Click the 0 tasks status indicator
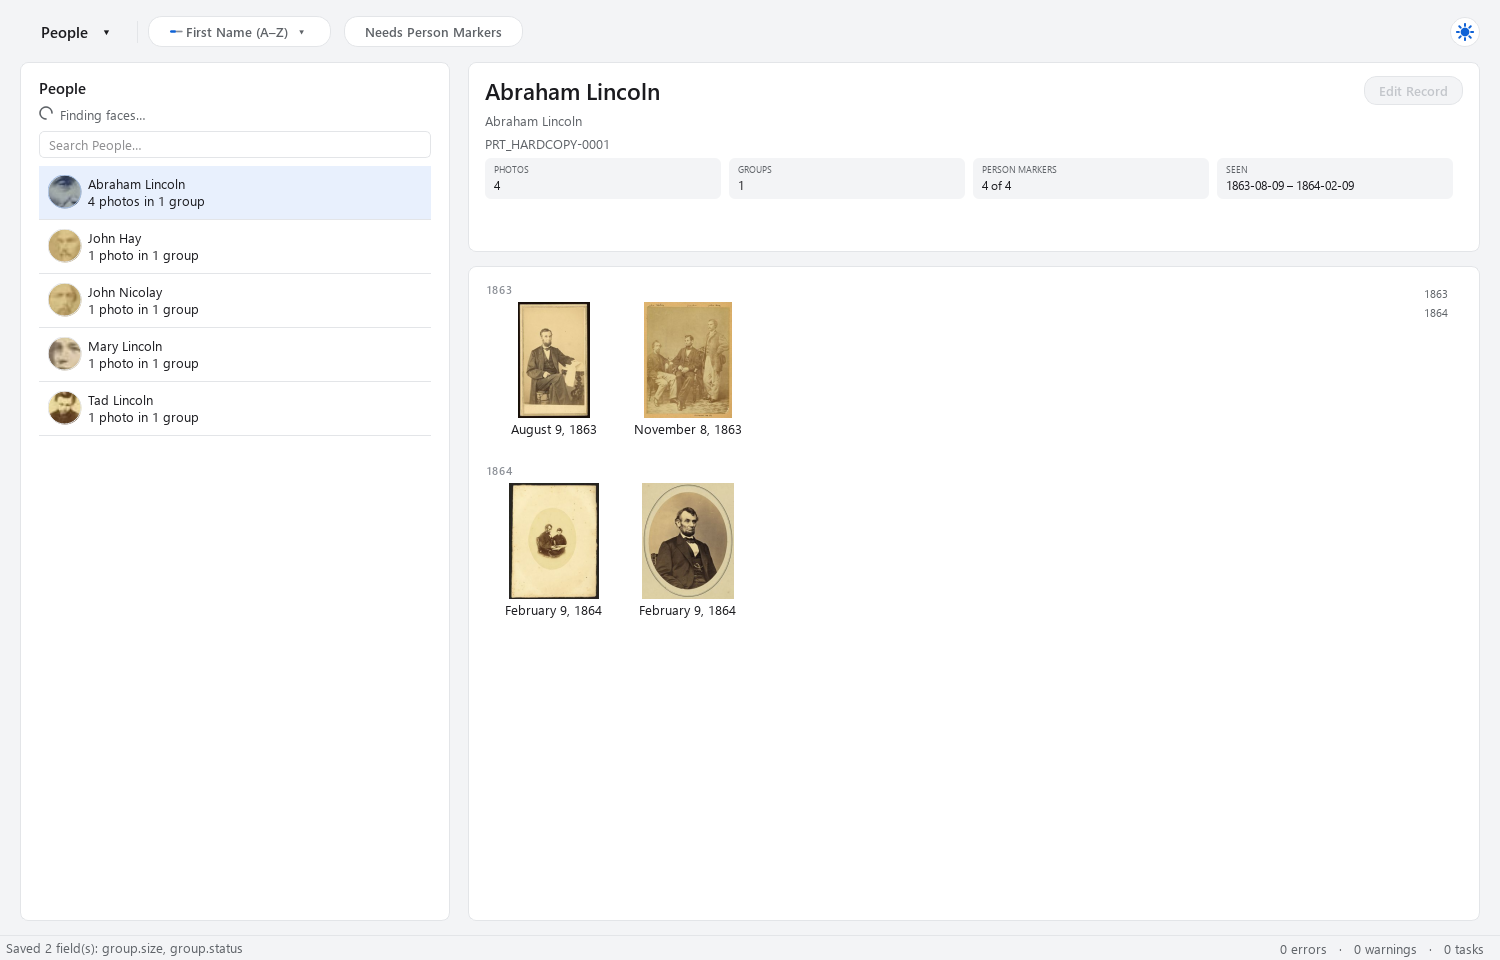Screen dimensions: 1500x960 [1464, 949]
